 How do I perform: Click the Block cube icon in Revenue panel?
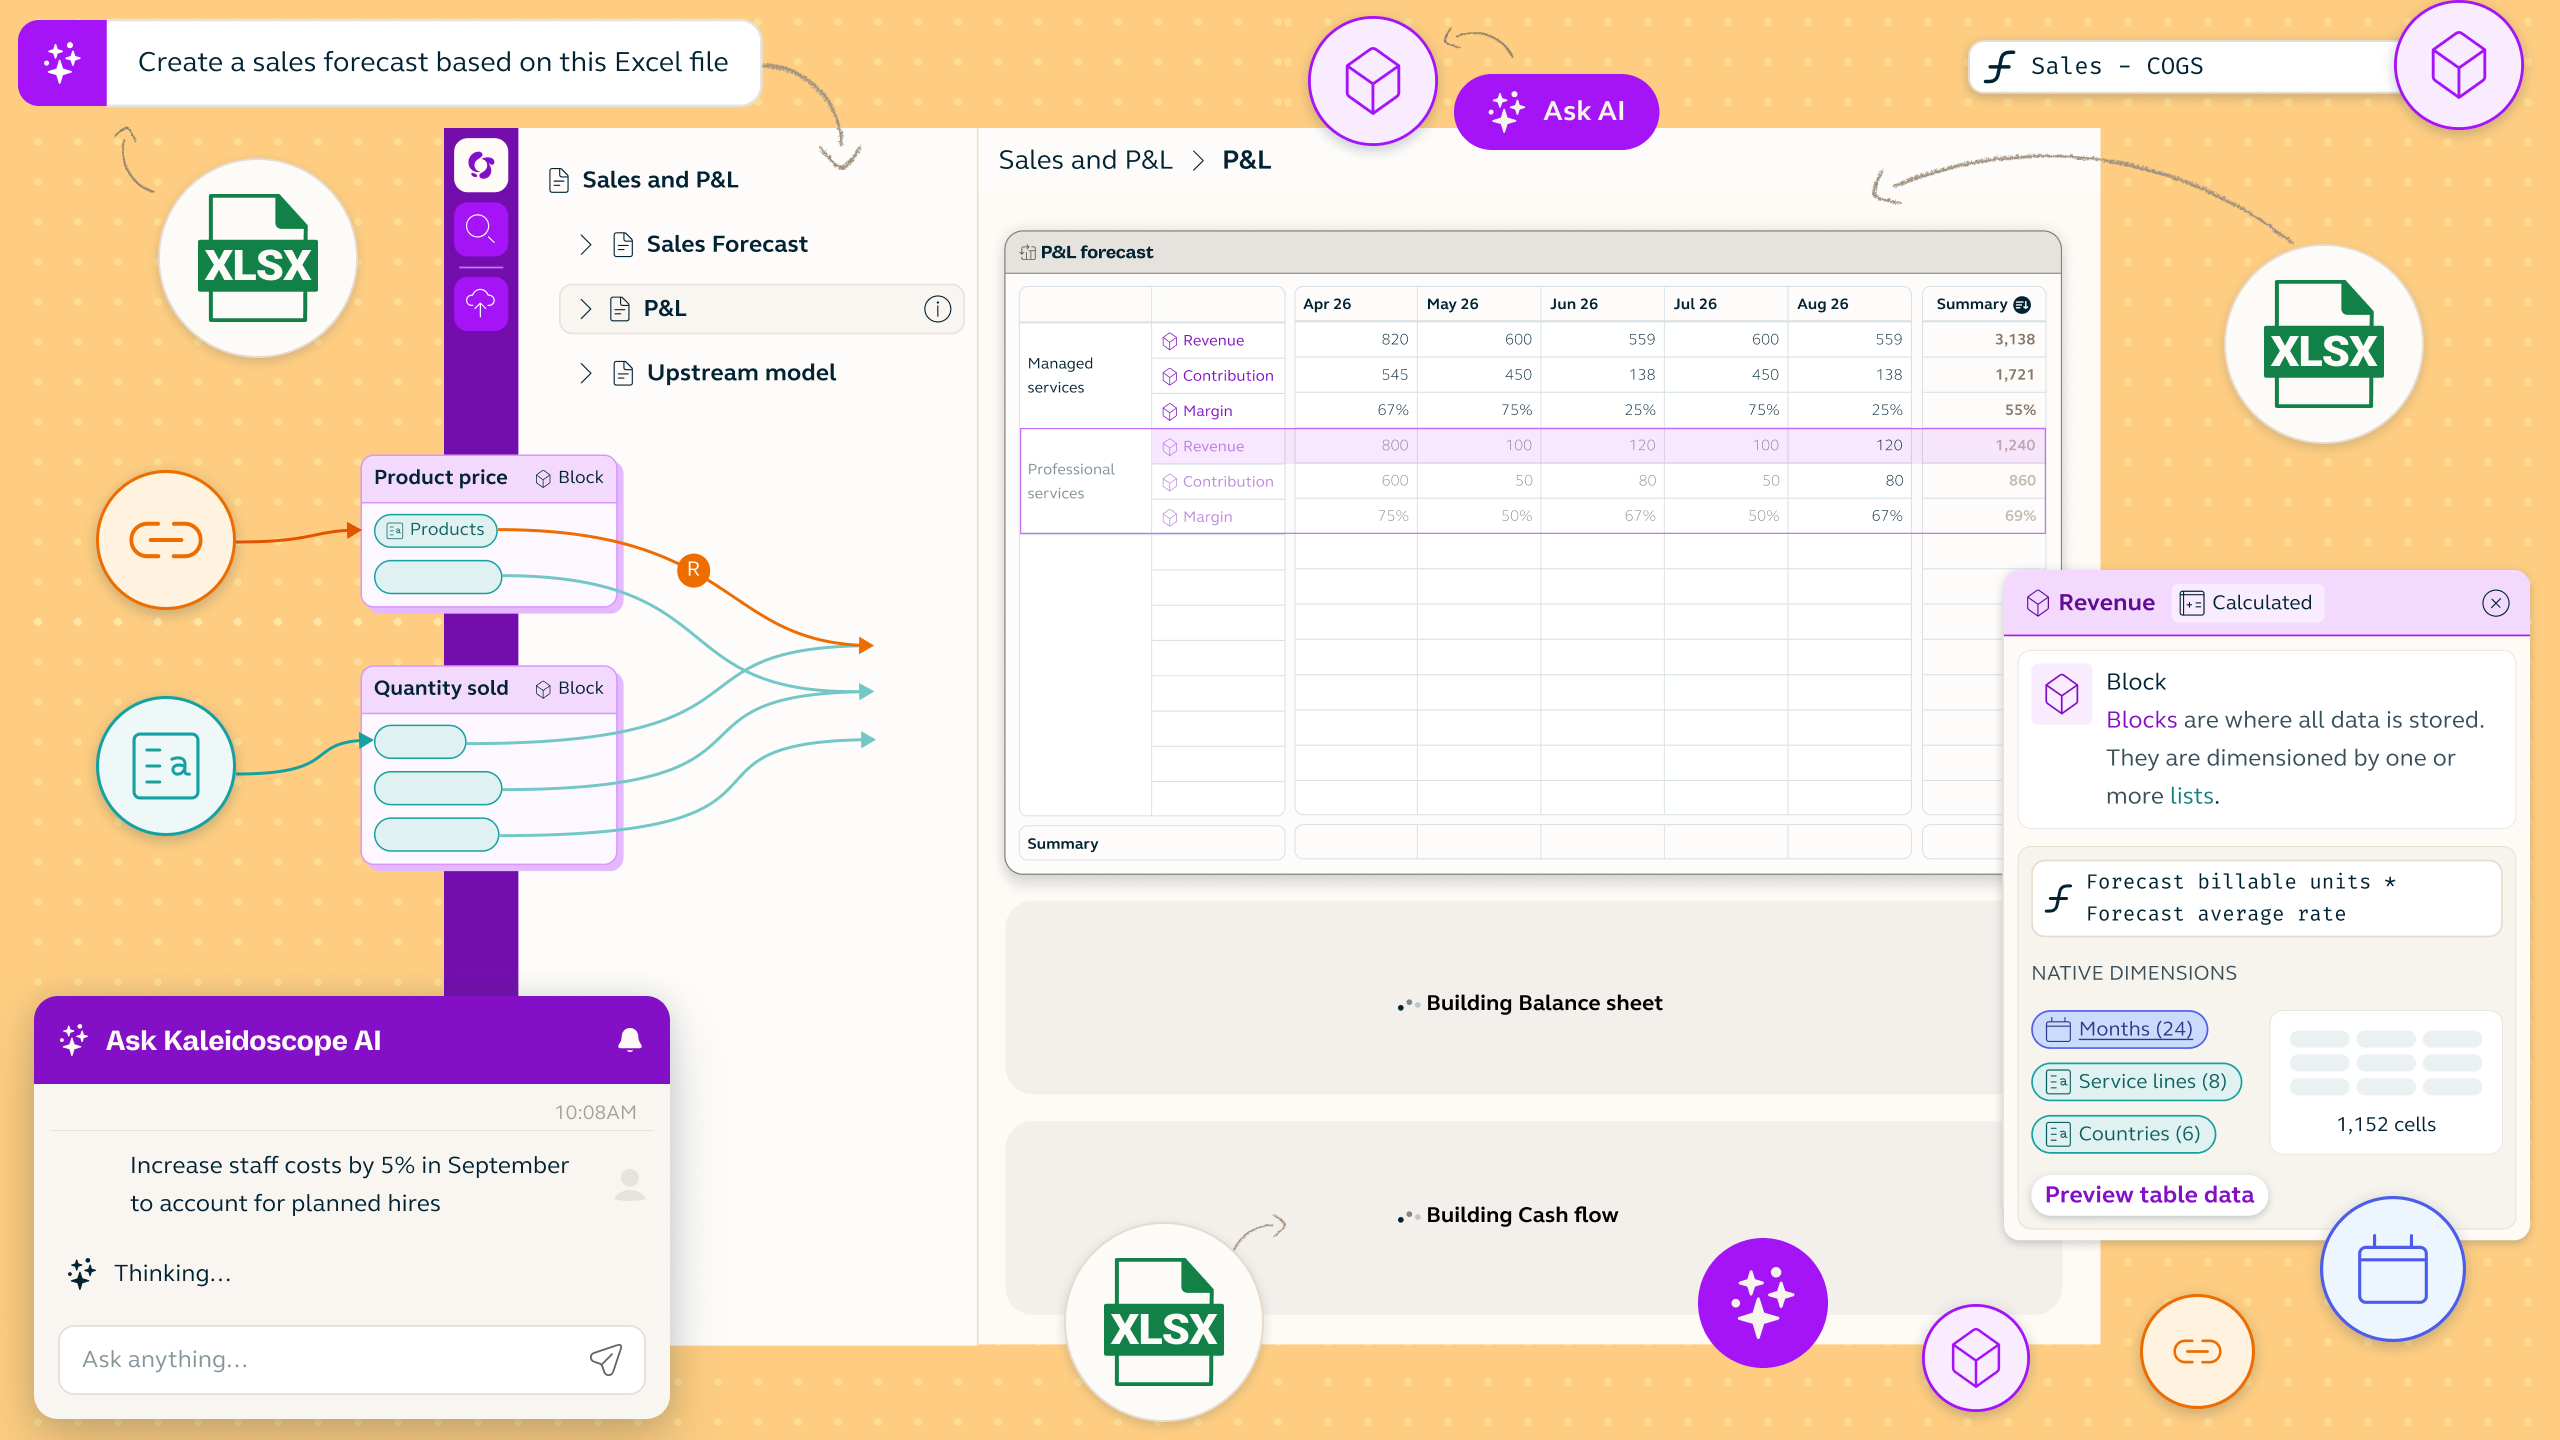2061,693
